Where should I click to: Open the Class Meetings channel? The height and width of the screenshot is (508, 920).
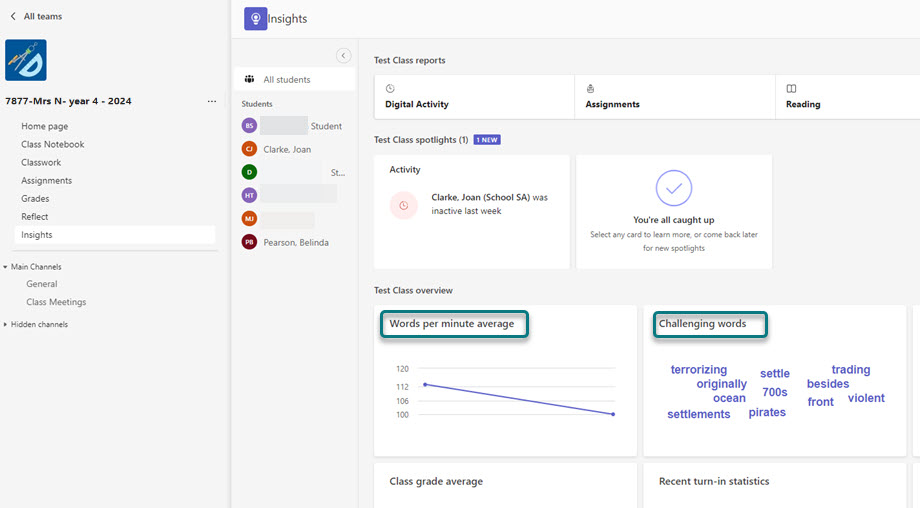(x=56, y=302)
